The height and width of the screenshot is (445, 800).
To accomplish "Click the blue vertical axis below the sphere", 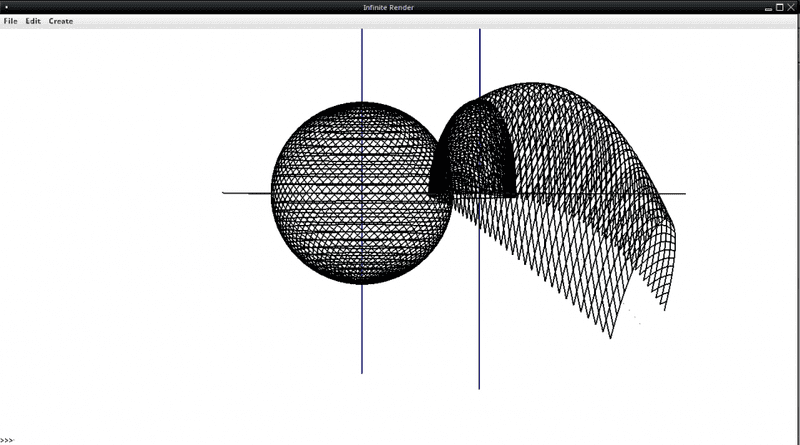I will [362, 330].
